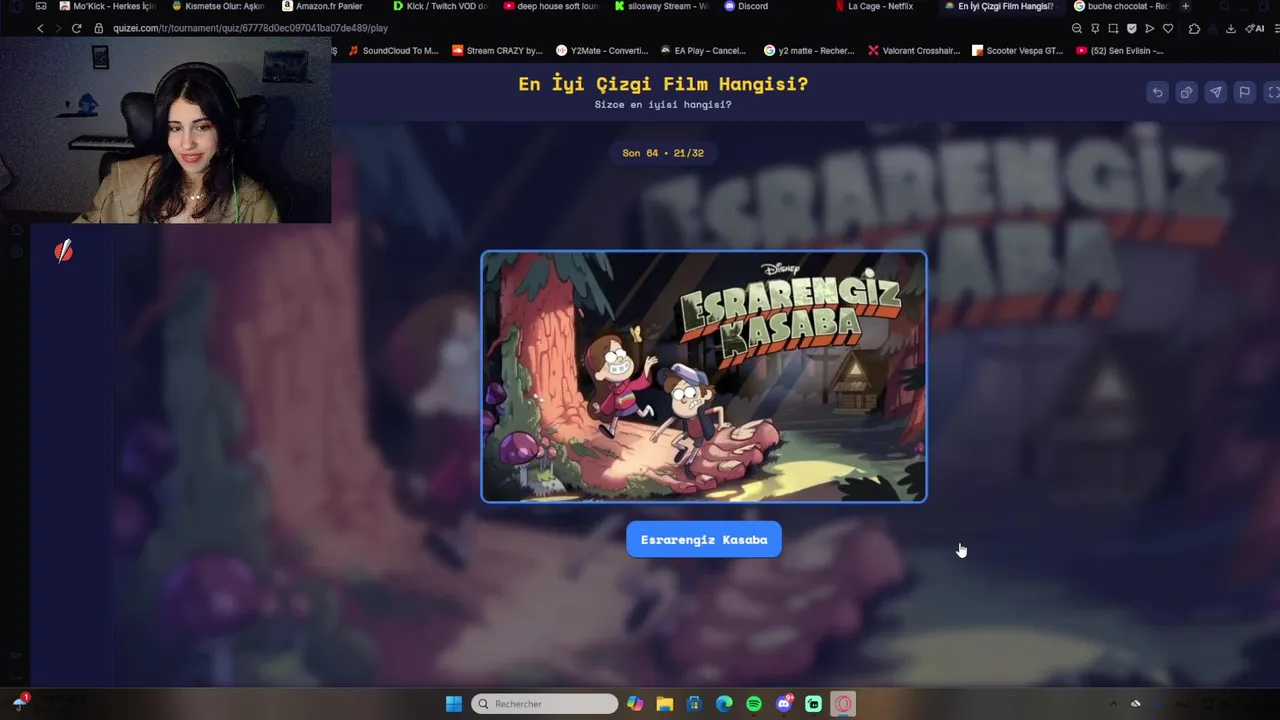Screen dimensions: 1280x720
Task: Switch to deep house soft lounge tab
Action: coord(551,6)
